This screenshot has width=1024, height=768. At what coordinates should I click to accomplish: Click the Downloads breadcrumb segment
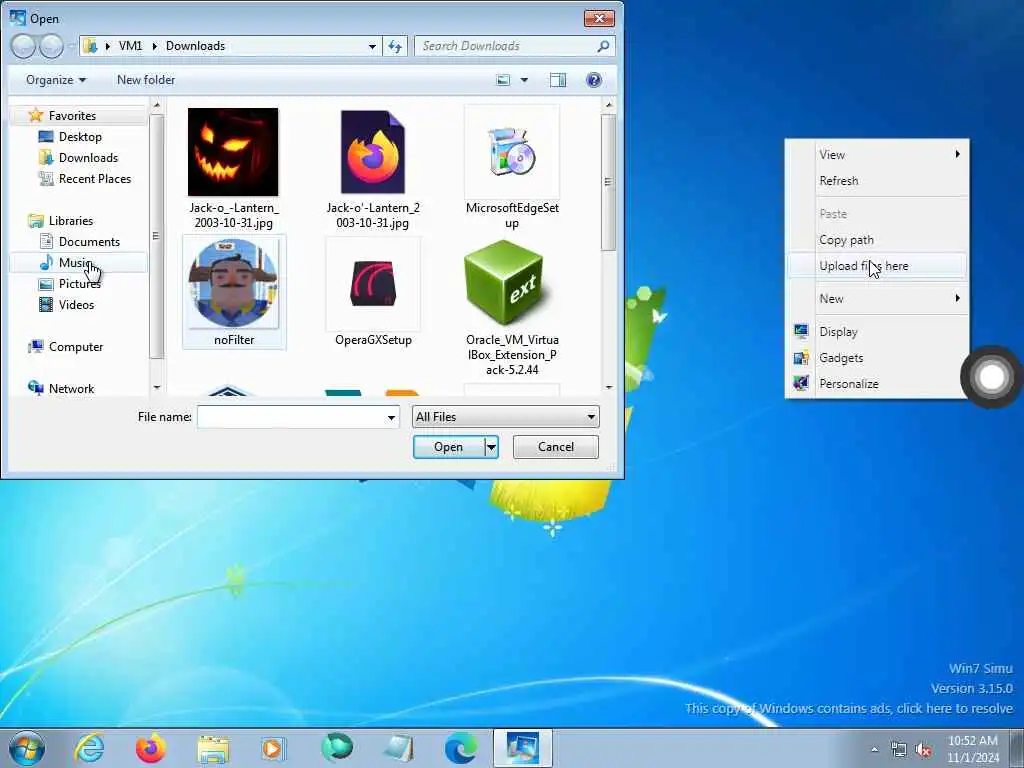pyautogui.click(x=195, y=46)
